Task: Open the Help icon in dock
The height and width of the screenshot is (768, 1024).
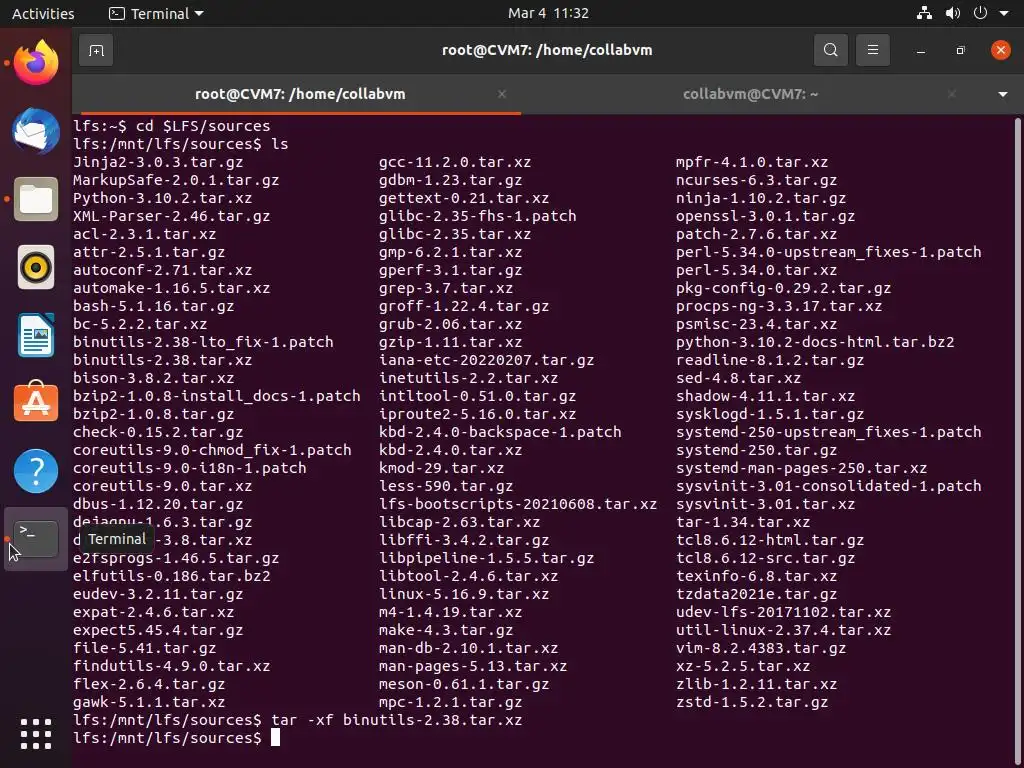Action: [36, 471]
